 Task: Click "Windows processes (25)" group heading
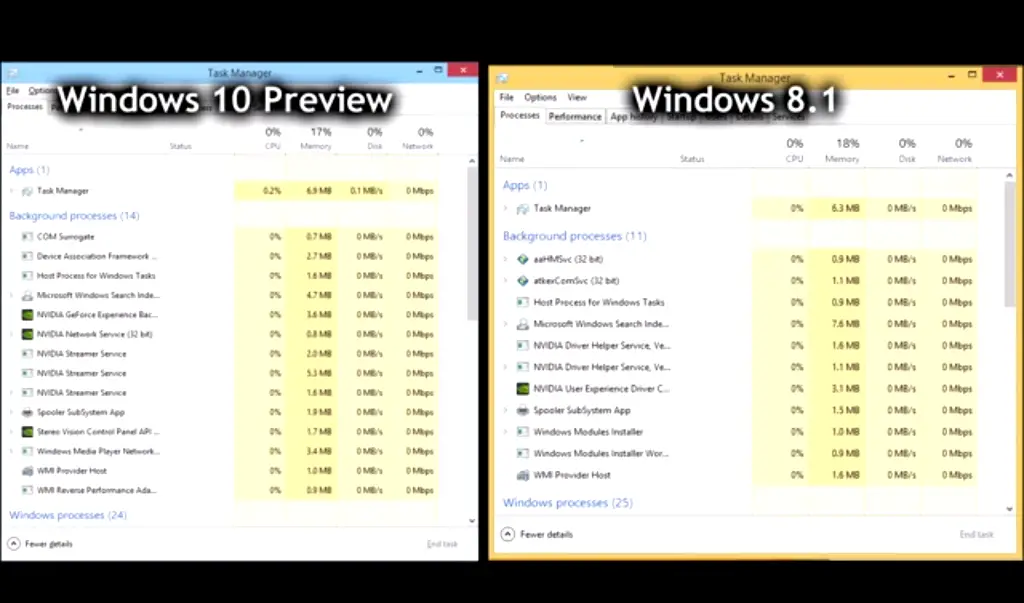[568, 502]
